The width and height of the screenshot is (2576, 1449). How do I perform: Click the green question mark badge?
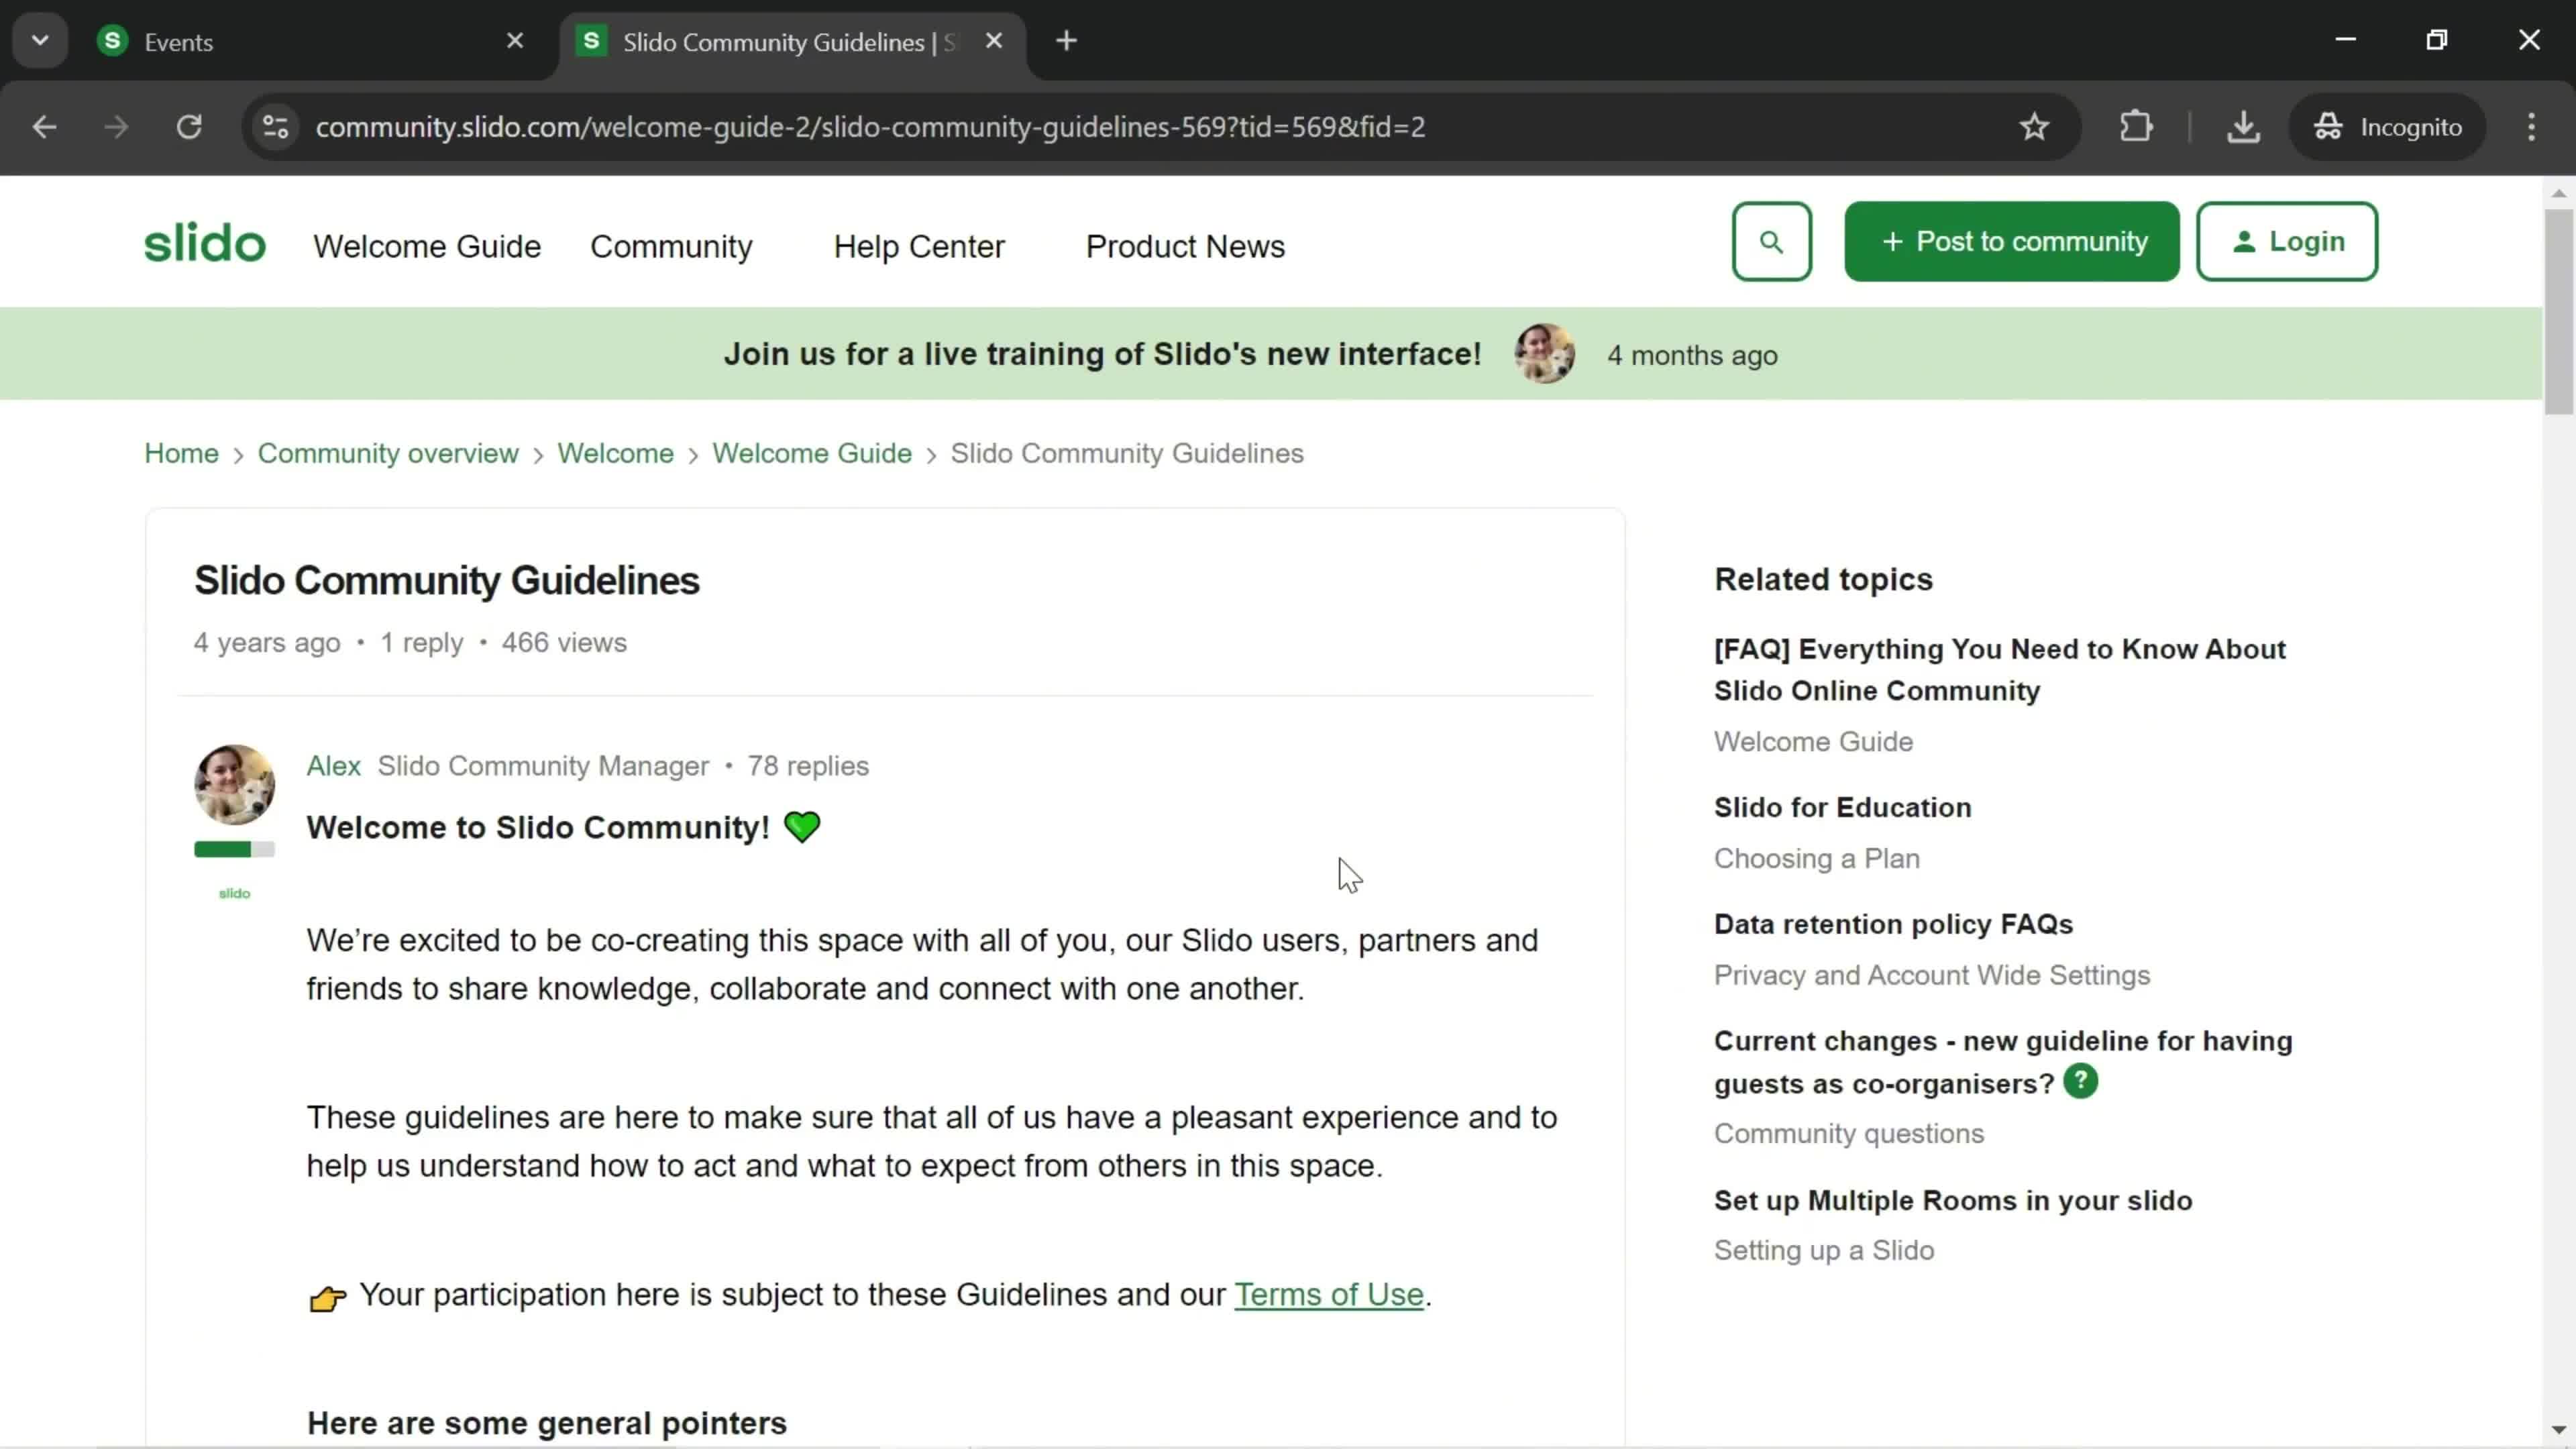point(2080,1081)
